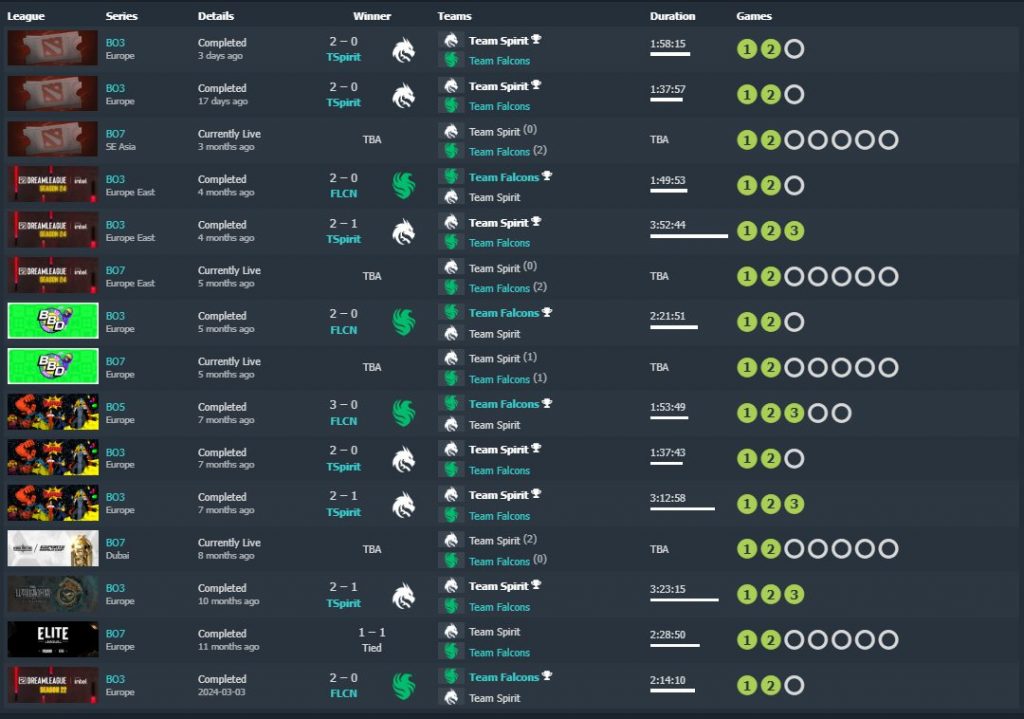Image resolution: width=1024 pixels, height=719 pixels.
Task: Open the BO7 link in the Dubai series
Action: 115,543
